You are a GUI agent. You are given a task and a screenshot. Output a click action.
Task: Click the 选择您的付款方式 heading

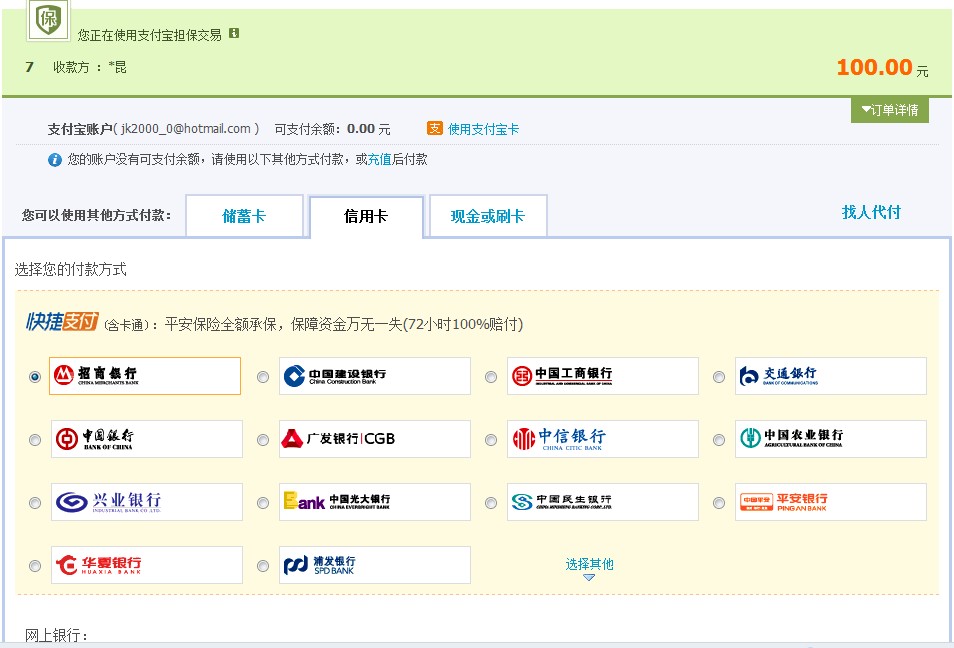71,269
